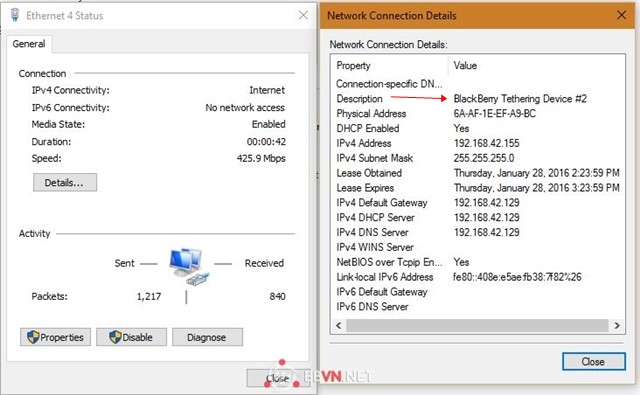The width and height of the screenshot is (640, 395).
Task: Click the horizontal scrollbar thumb in details list
Action: point(477,325)
